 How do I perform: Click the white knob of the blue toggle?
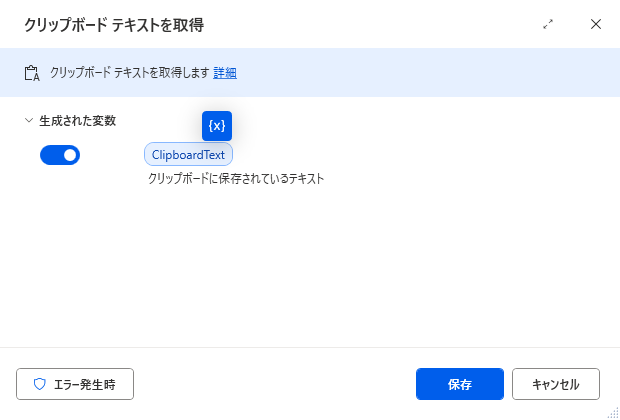pos(70,155)
